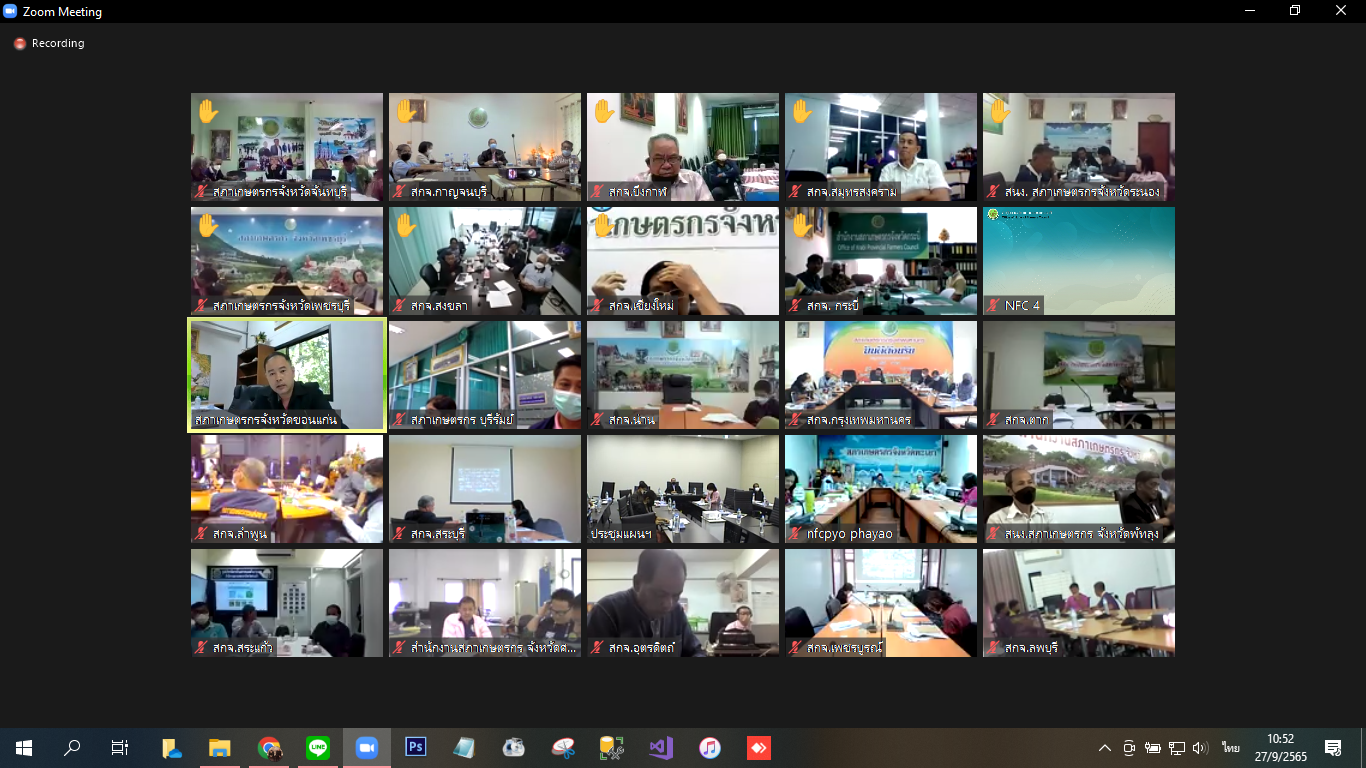
Task: Click the highlighted active speaker video tile
Action: click(x=287, y=375)
